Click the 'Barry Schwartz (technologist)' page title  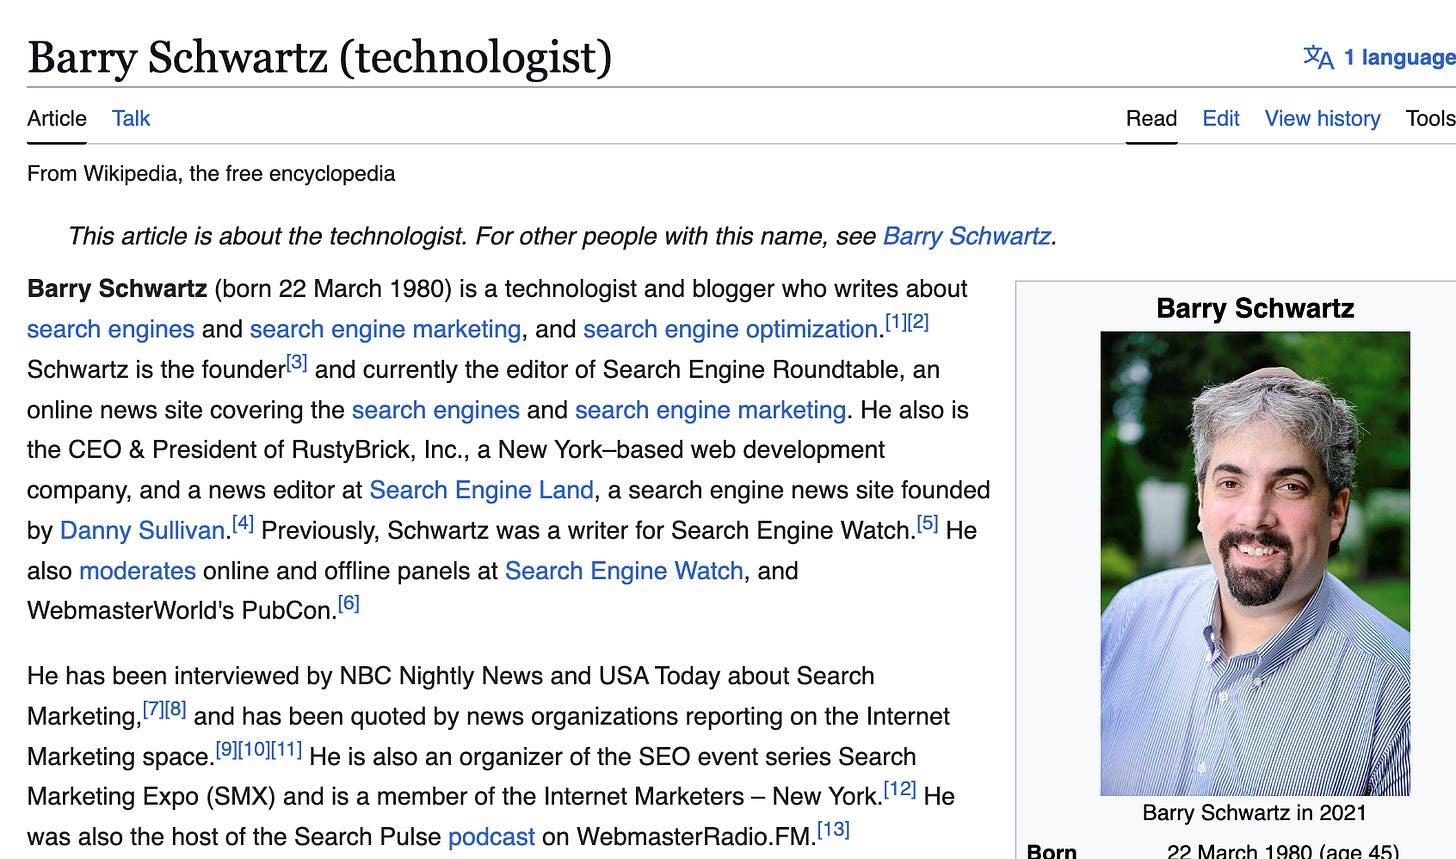(320, 57)
